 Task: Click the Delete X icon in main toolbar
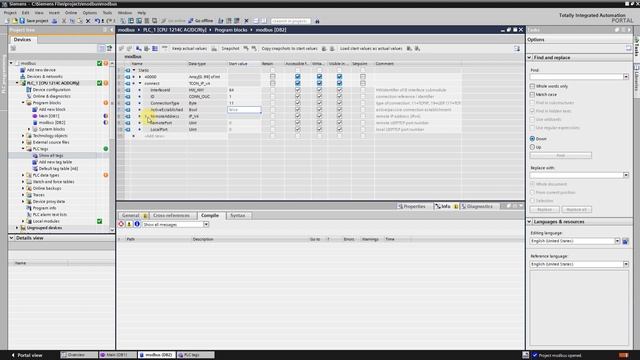pos(88,21)
